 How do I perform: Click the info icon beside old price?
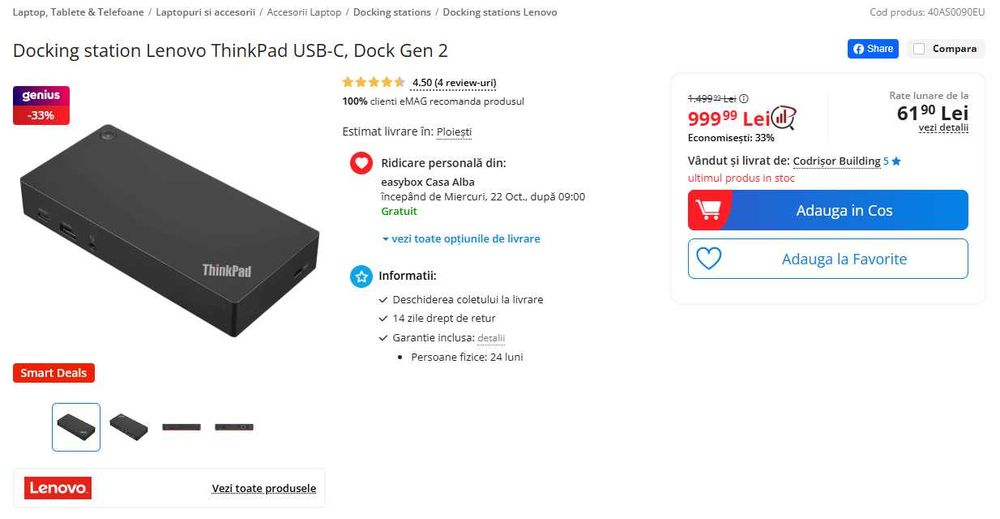[743, 99]
